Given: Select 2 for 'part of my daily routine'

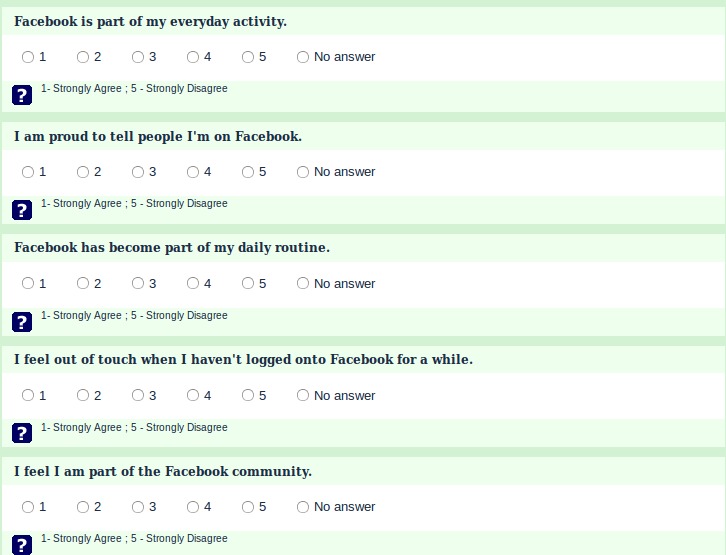Looking at the screenshot, I should coord(83,284).
